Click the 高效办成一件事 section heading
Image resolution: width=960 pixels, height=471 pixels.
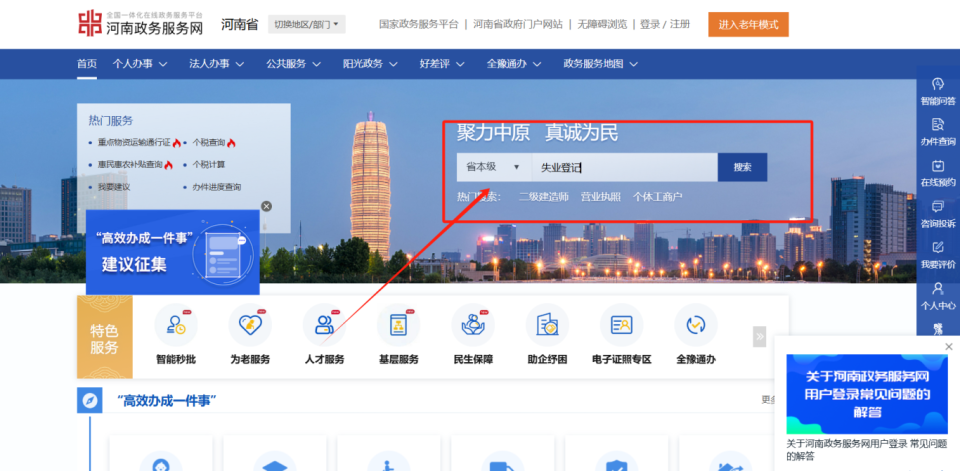167,401
